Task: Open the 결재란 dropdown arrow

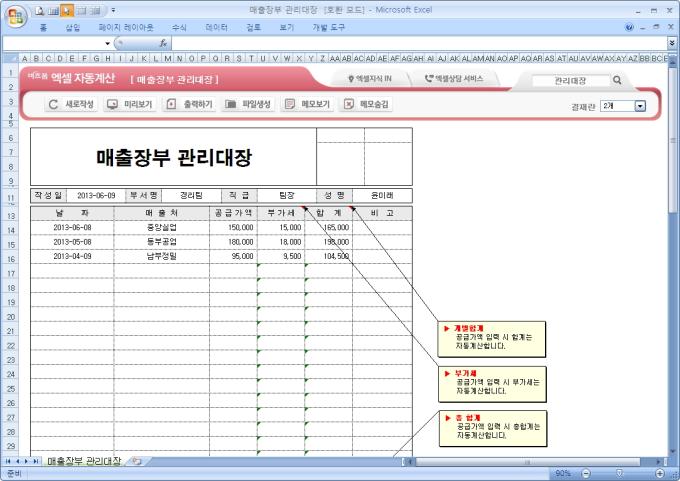Action: [x=640, y=106]
